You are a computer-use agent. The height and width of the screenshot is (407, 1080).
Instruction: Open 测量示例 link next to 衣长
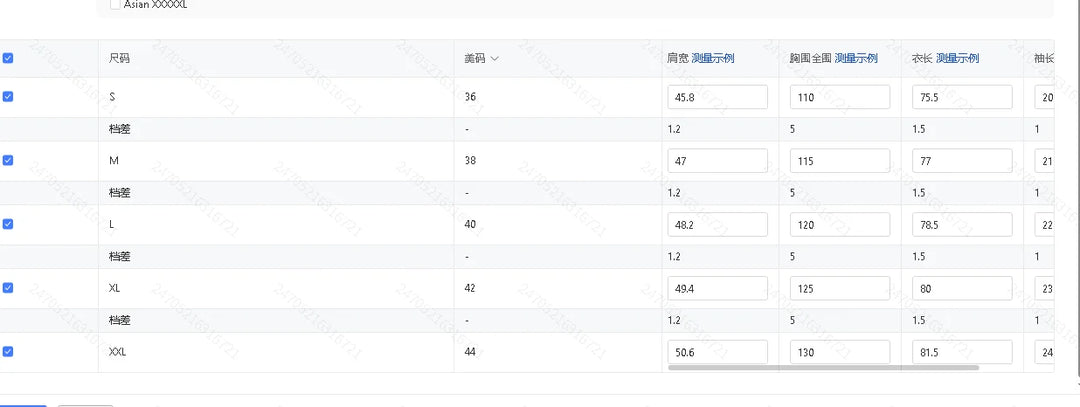957,59
